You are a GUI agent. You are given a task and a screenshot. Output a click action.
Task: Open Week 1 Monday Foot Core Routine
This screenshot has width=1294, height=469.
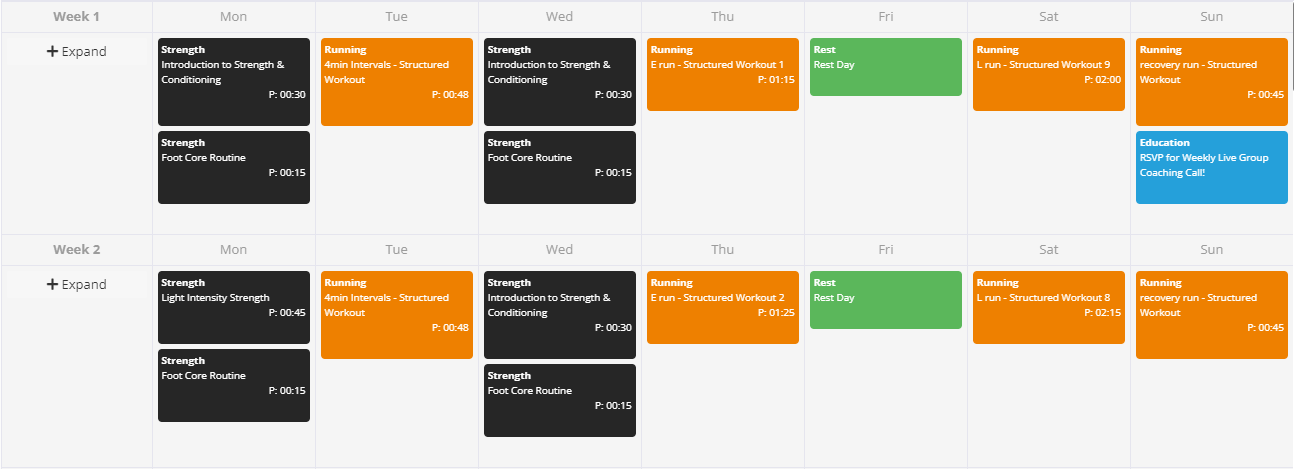[x=234, y=167]
